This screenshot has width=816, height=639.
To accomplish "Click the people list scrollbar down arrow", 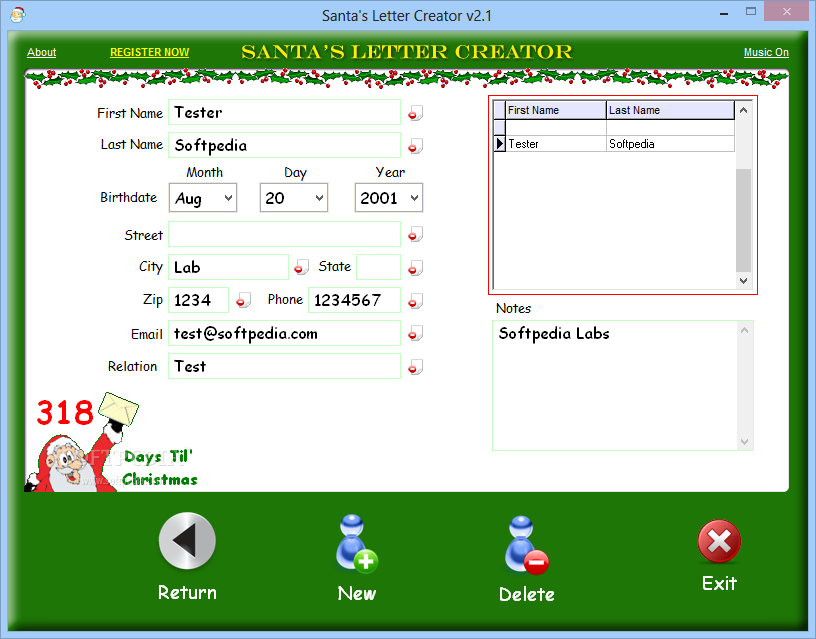I will click(x=744, y=280).
